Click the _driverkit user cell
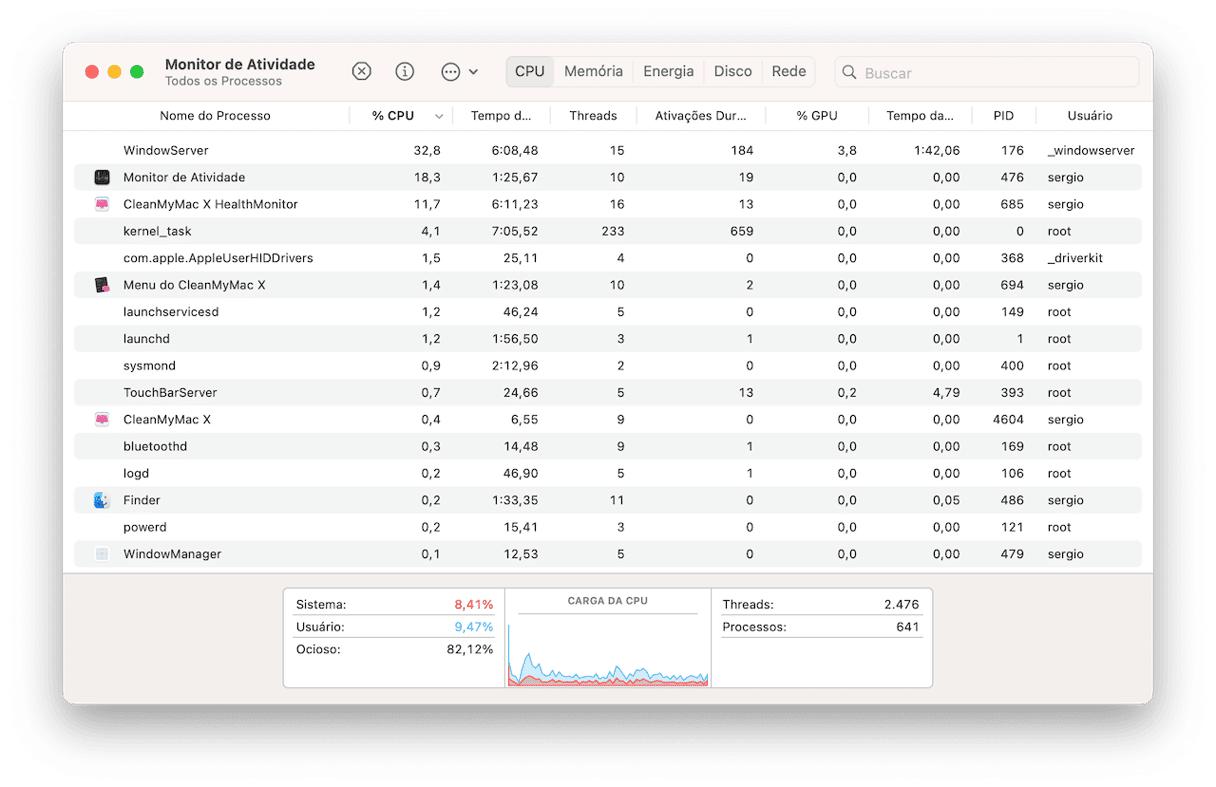The image size is (1216, 787). pyautogui.click(x=1074, y=258)
